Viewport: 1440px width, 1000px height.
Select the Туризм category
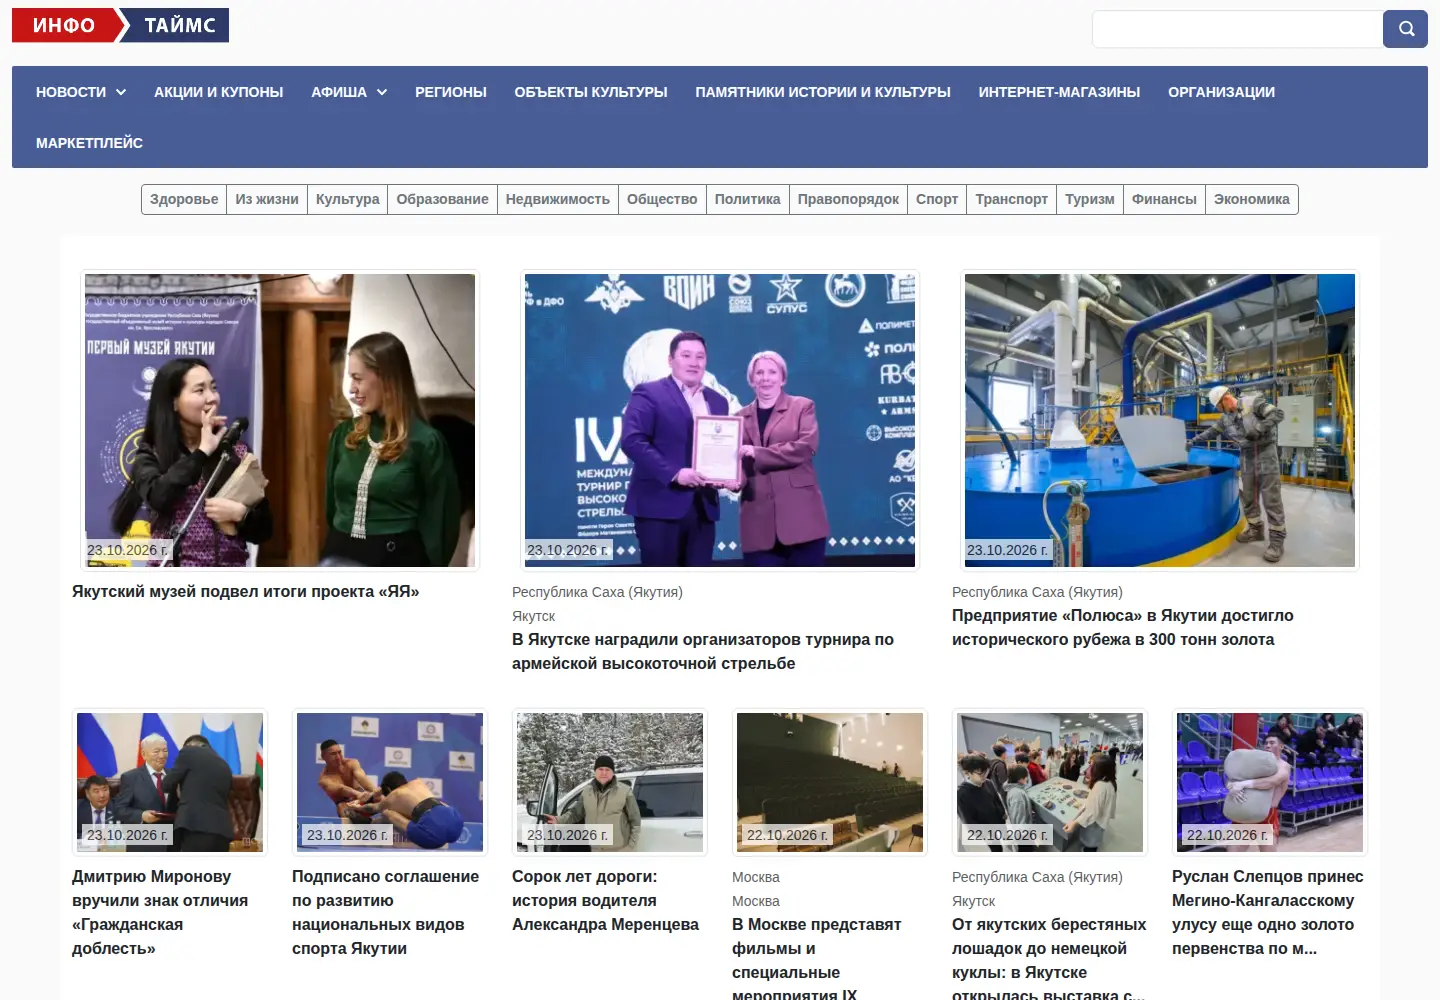coord(1089,199)
